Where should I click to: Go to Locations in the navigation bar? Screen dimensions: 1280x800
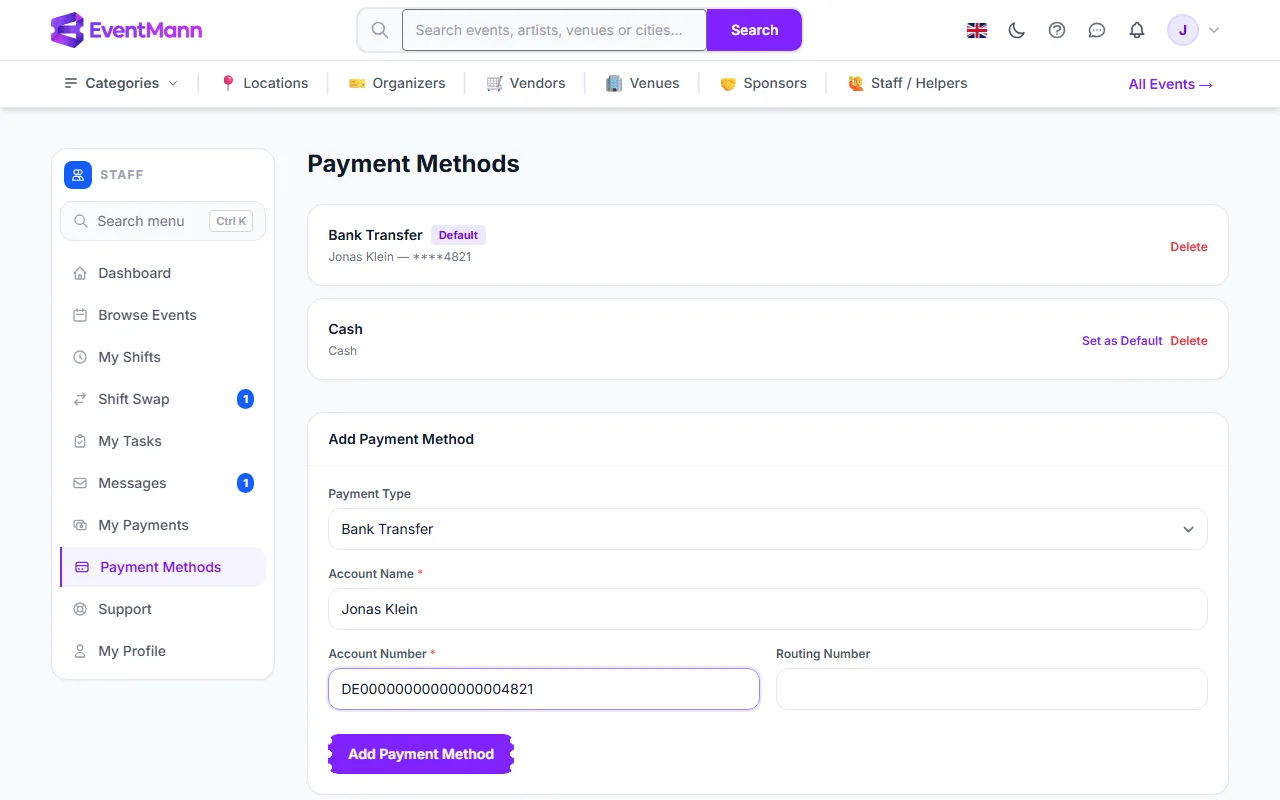tap(264, 83)
